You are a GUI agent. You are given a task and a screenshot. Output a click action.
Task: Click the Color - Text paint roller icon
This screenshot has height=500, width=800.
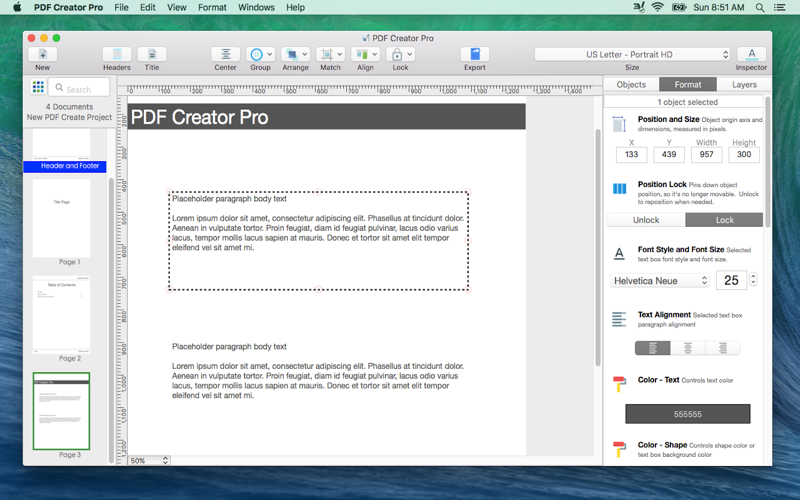pyautogui.click(x=619, y=384)
